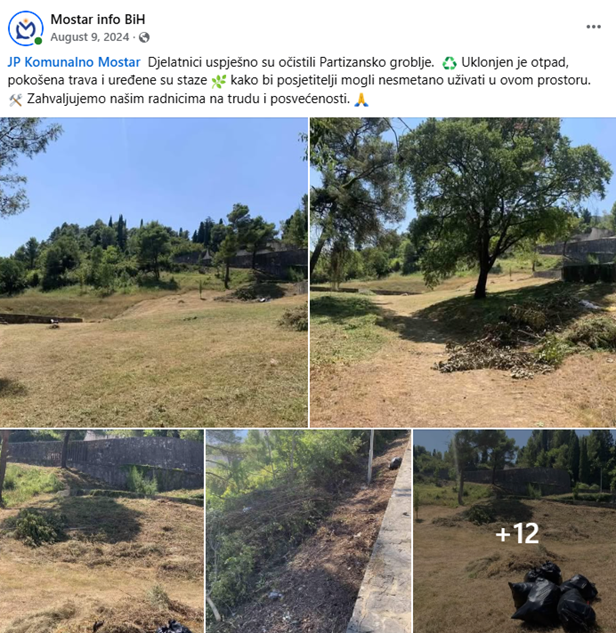Open the bottom-middle photo of stone path edge

[x=308, y=531]
